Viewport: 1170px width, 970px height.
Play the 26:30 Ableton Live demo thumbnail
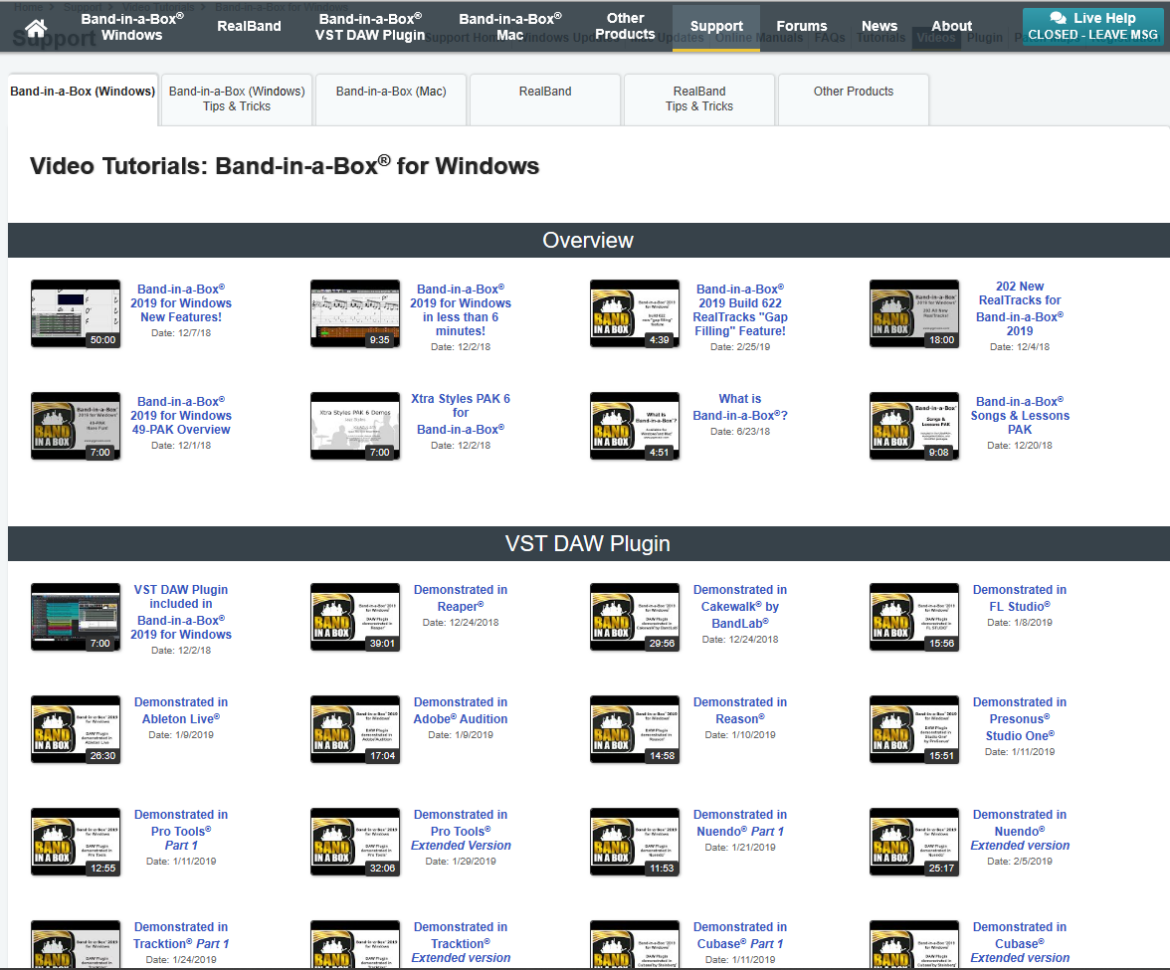click(75, 730)
